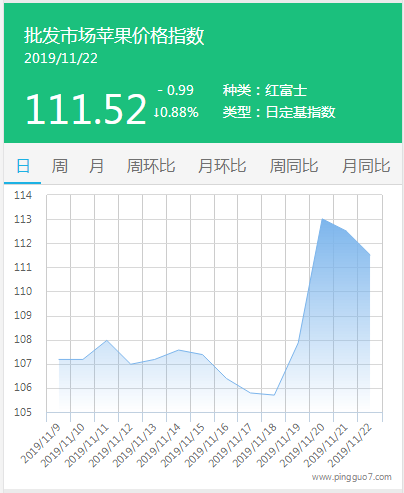The width and height of the screenshot is (404, 493).
Task: Open the 周同比 tab
Action: tap(294, 166)
